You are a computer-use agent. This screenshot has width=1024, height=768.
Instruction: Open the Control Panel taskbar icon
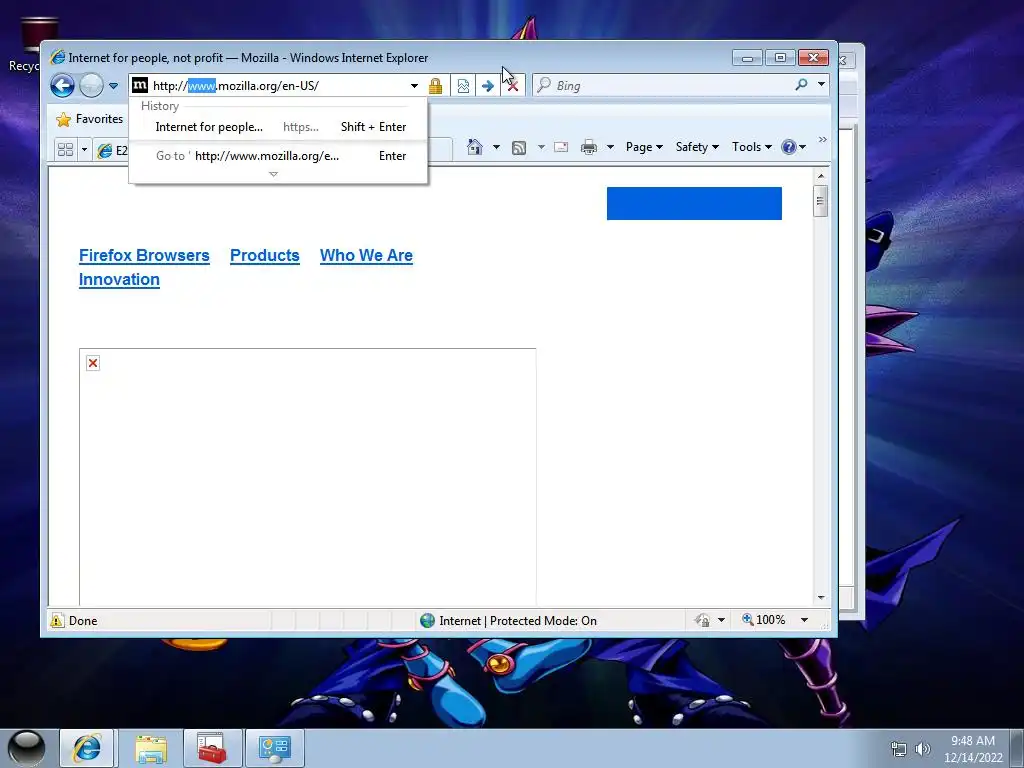[x=274, y=748]
